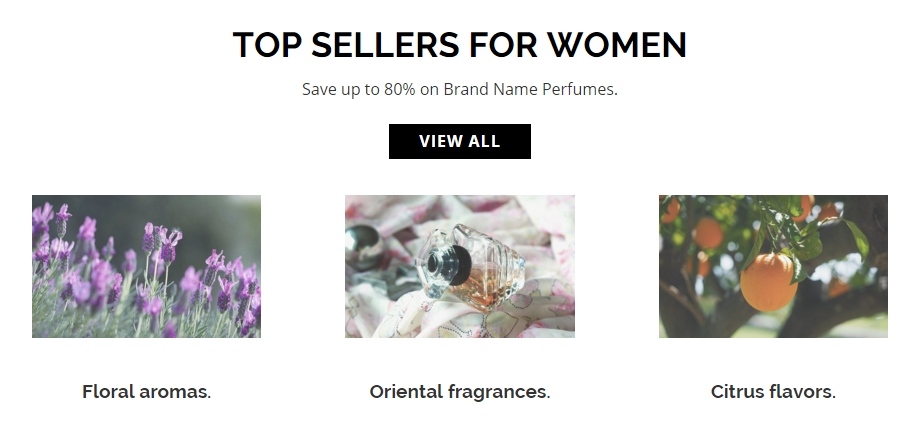
Task: Click the "TOP SELLERS FOR WOMEN" heading
Action: coord(459,45)
